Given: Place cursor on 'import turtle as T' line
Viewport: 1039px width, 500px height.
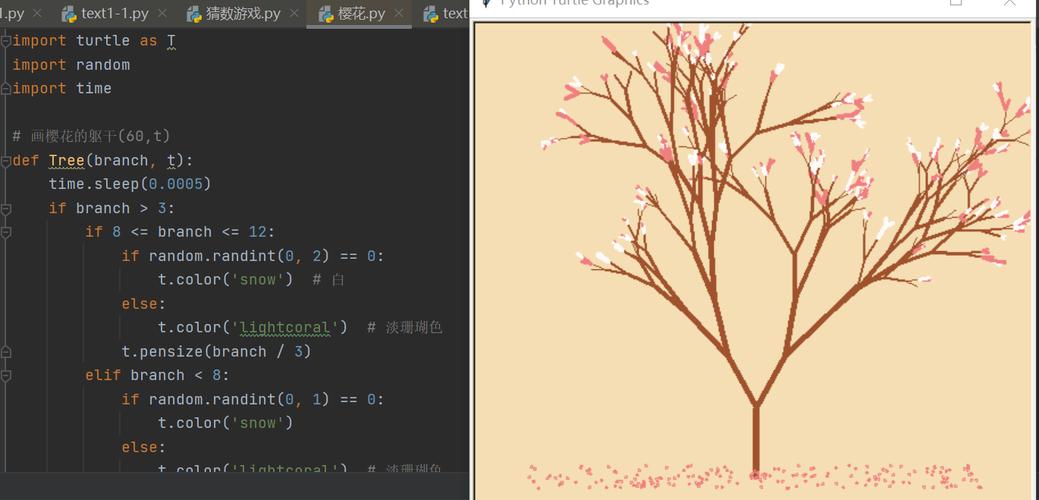Looking at the screenshot, I should point(93,41).
